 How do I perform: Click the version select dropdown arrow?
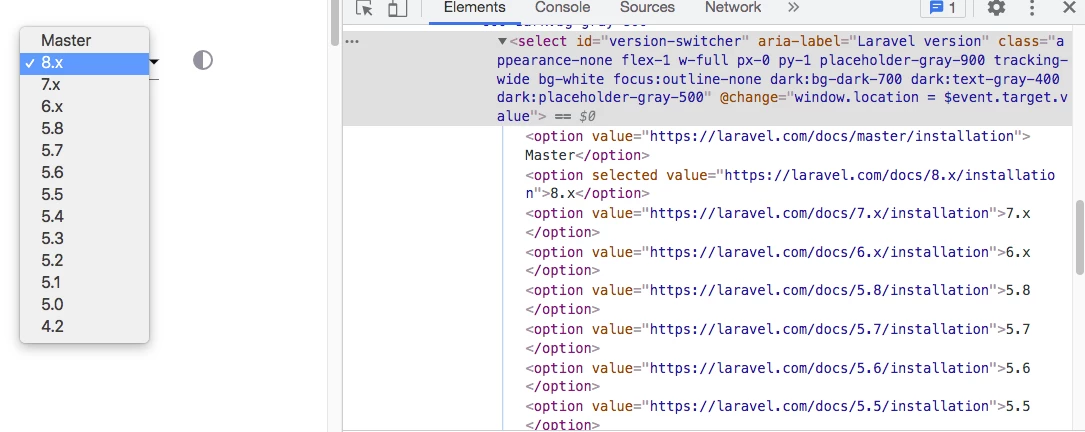click(x=154, y=62)
